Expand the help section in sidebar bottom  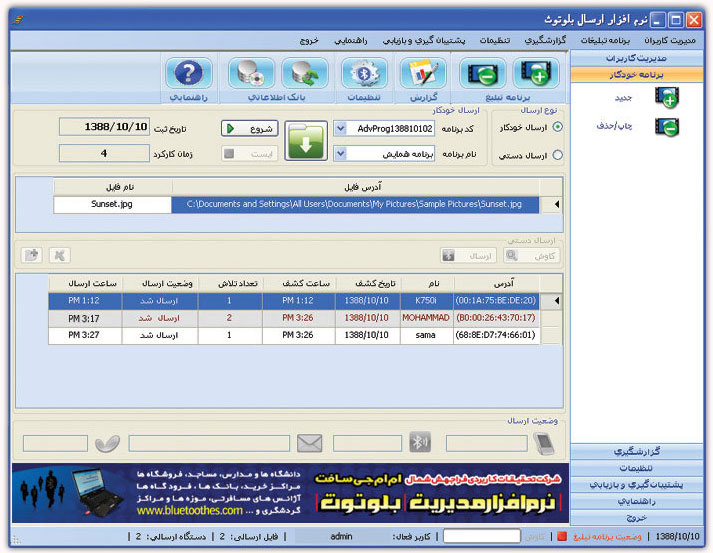click(x=636, y=501)
